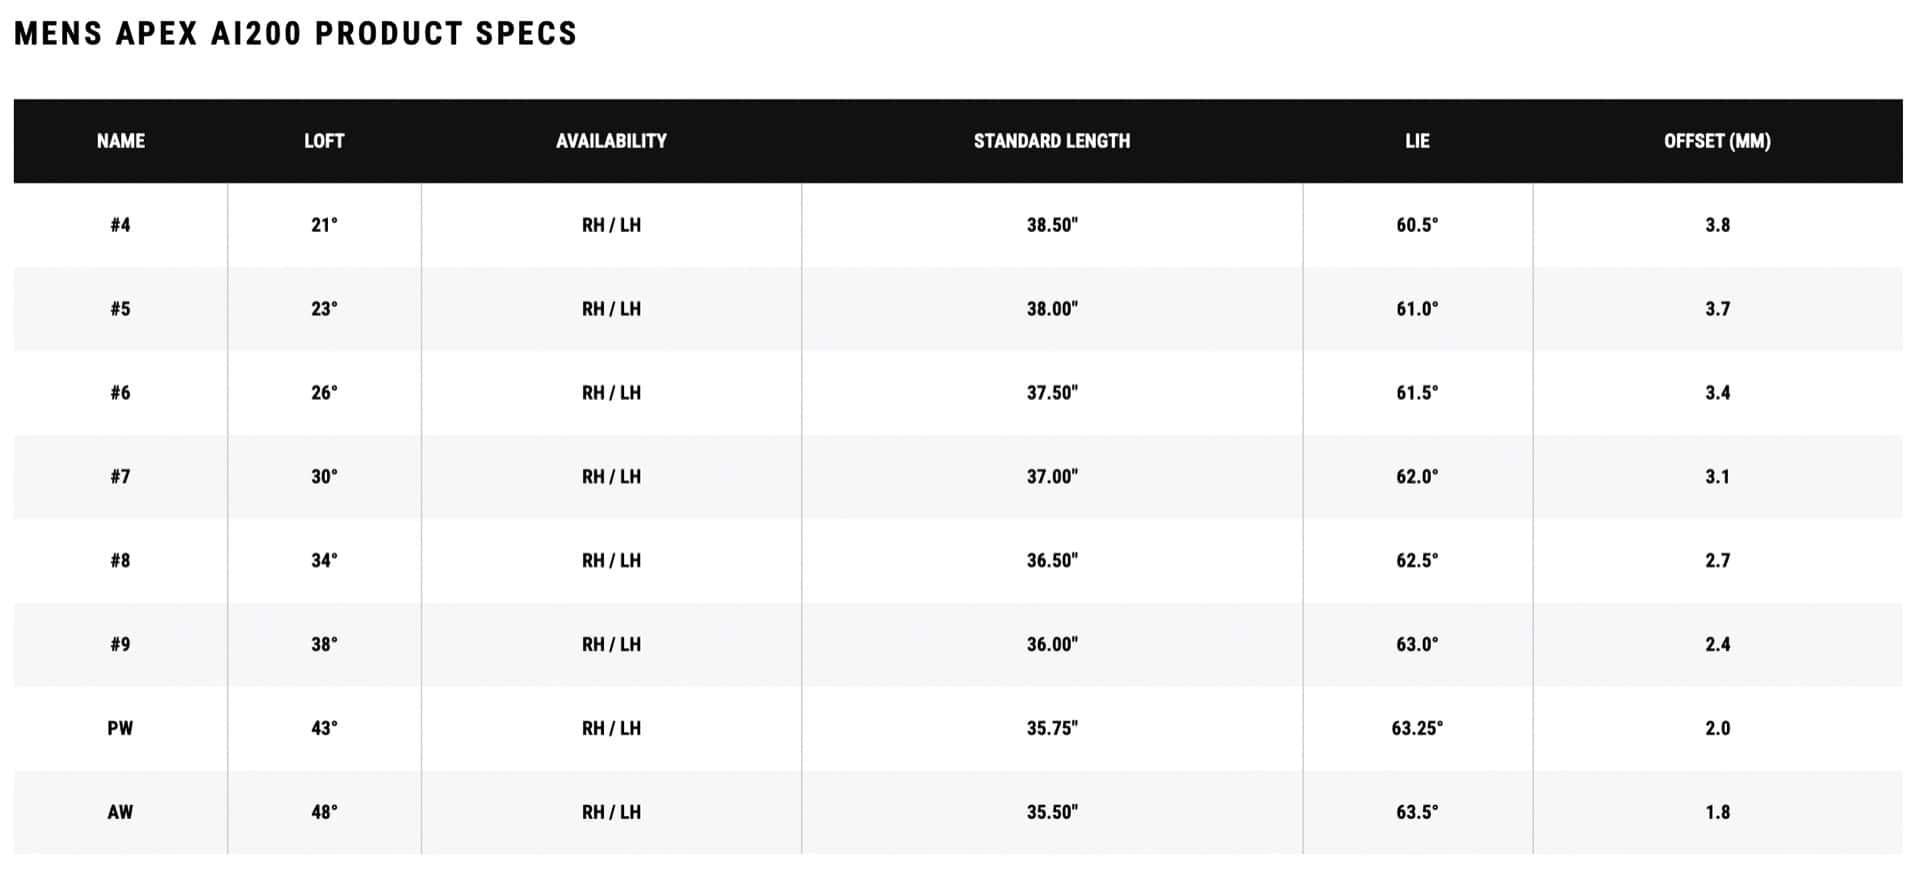Click the PW name cell
This screenshot has width=1920, height=881.
[120, 729]
